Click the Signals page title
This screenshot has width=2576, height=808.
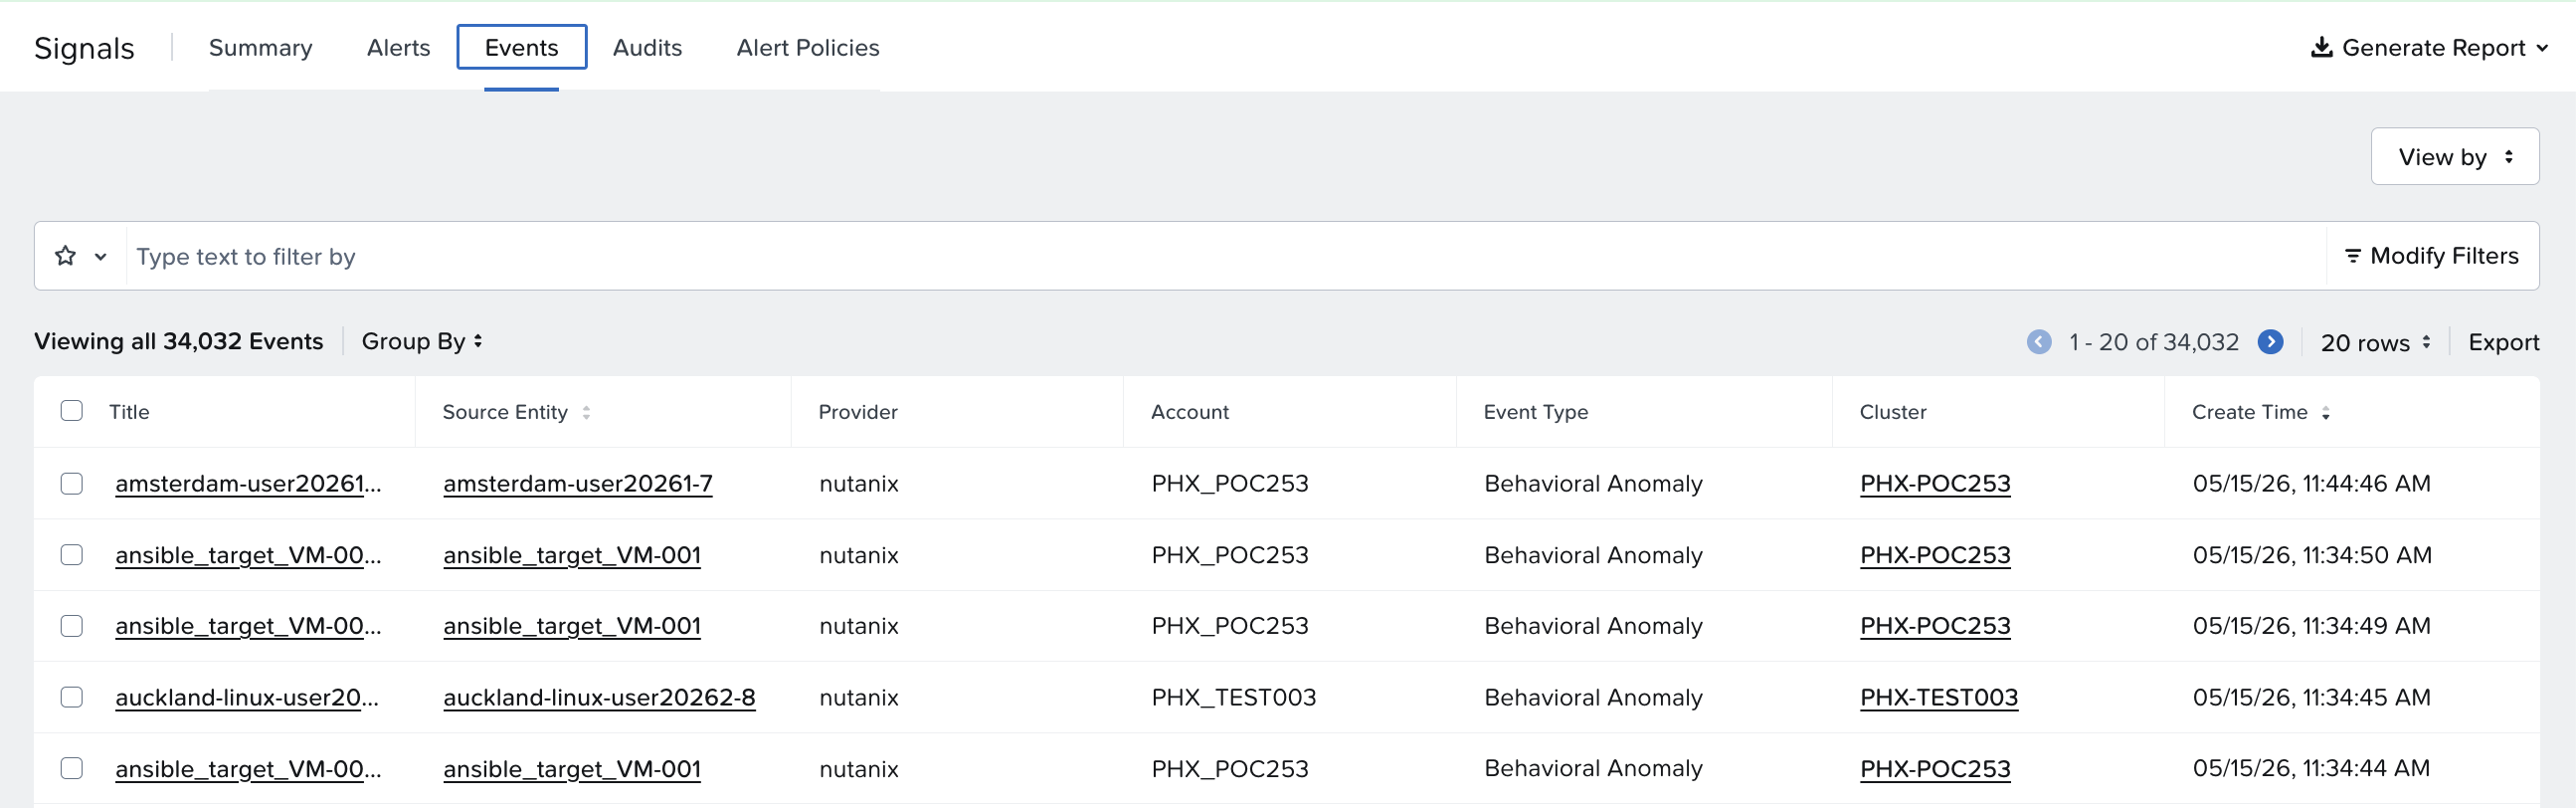point(84,48)
